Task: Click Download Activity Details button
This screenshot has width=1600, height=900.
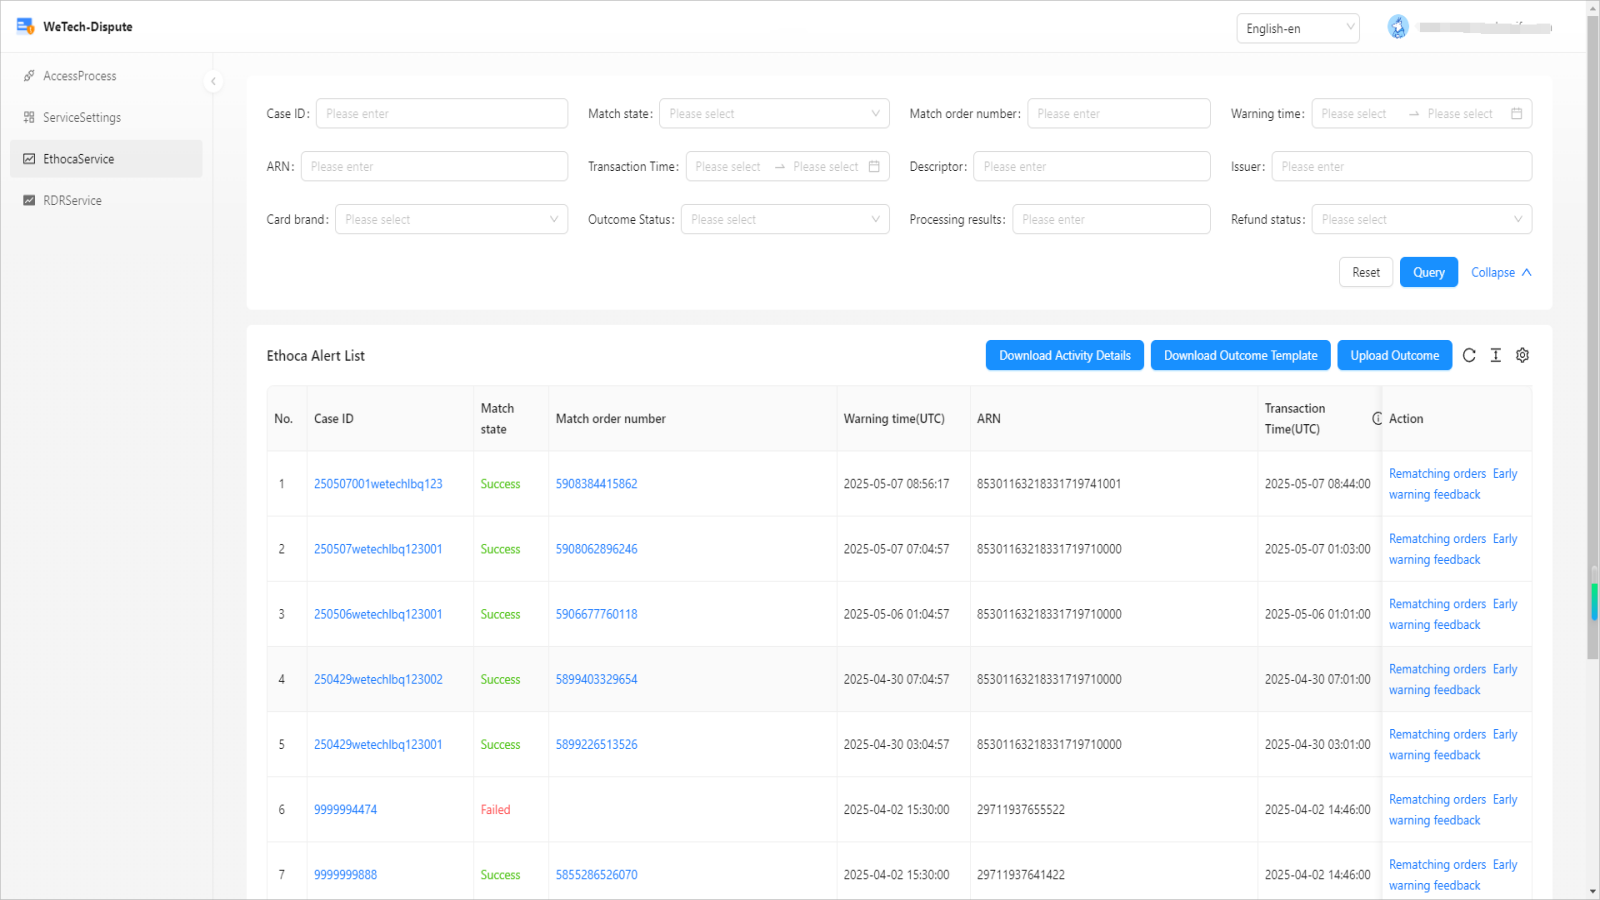Action: pyautogui.click(x=1064, y=356)
